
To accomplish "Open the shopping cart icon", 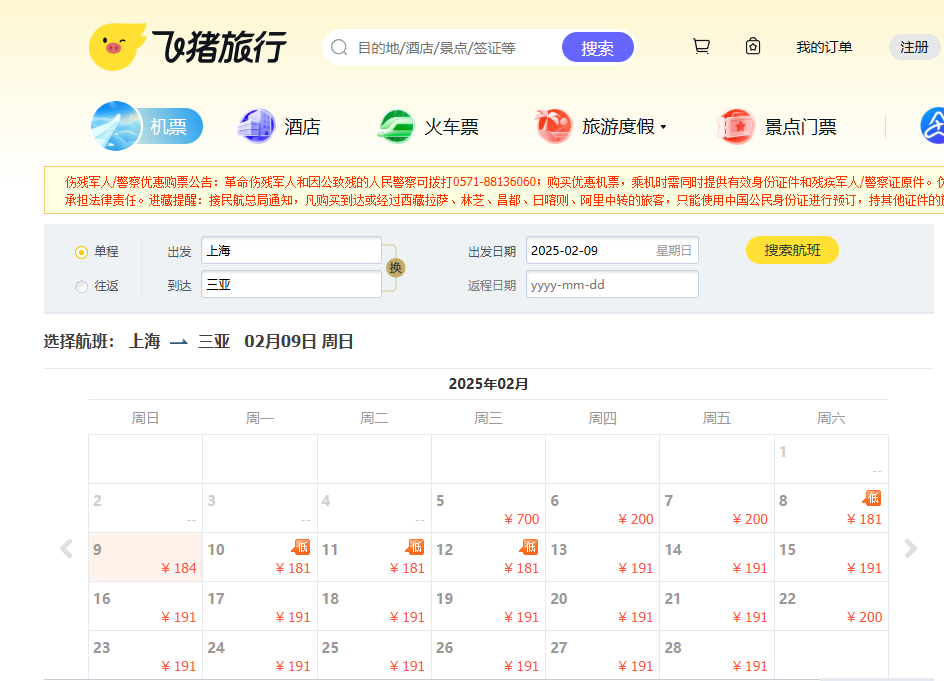I will (x=701, y=46).
